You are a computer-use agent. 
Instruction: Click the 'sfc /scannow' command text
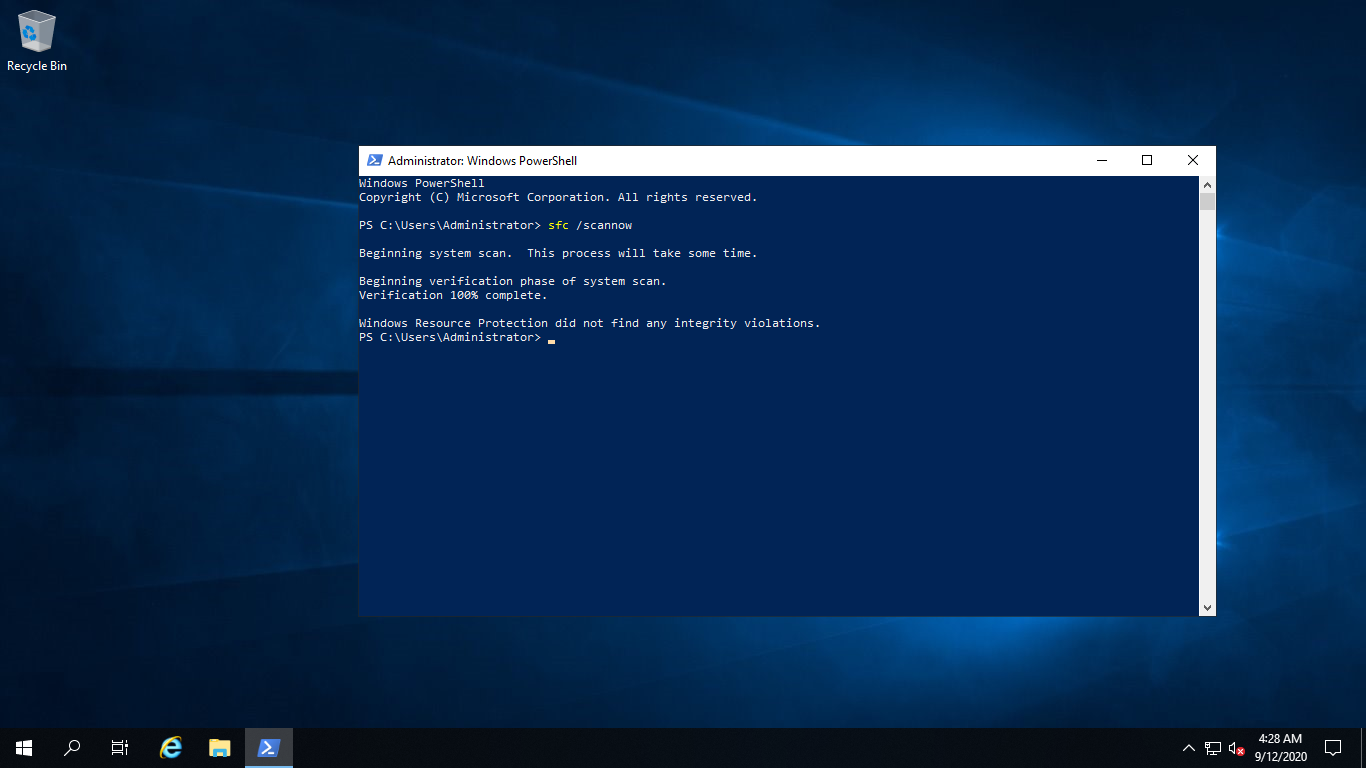pyautogui.click(x=590, y=225)
